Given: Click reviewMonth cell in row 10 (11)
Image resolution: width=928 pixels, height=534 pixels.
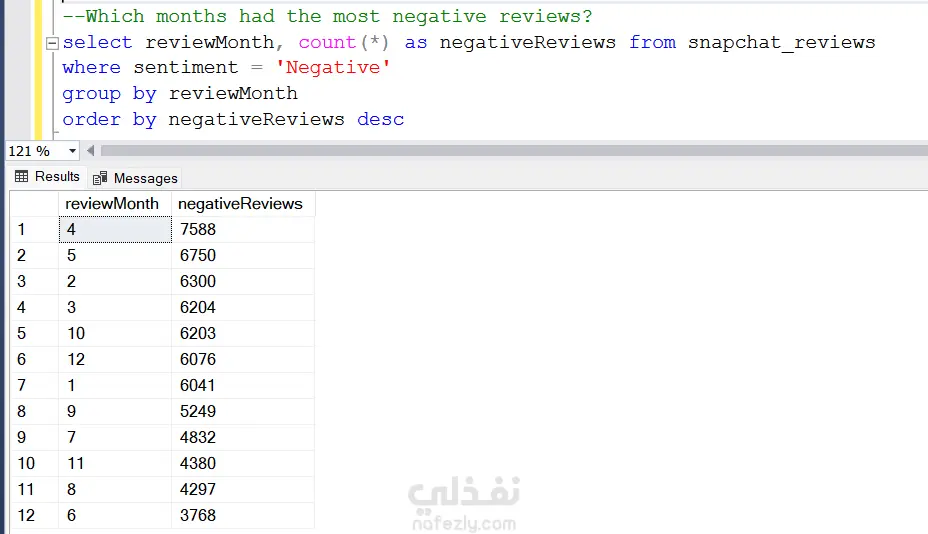Looking at the screenshot, I should pyautogui.click(x=115, y=464).
